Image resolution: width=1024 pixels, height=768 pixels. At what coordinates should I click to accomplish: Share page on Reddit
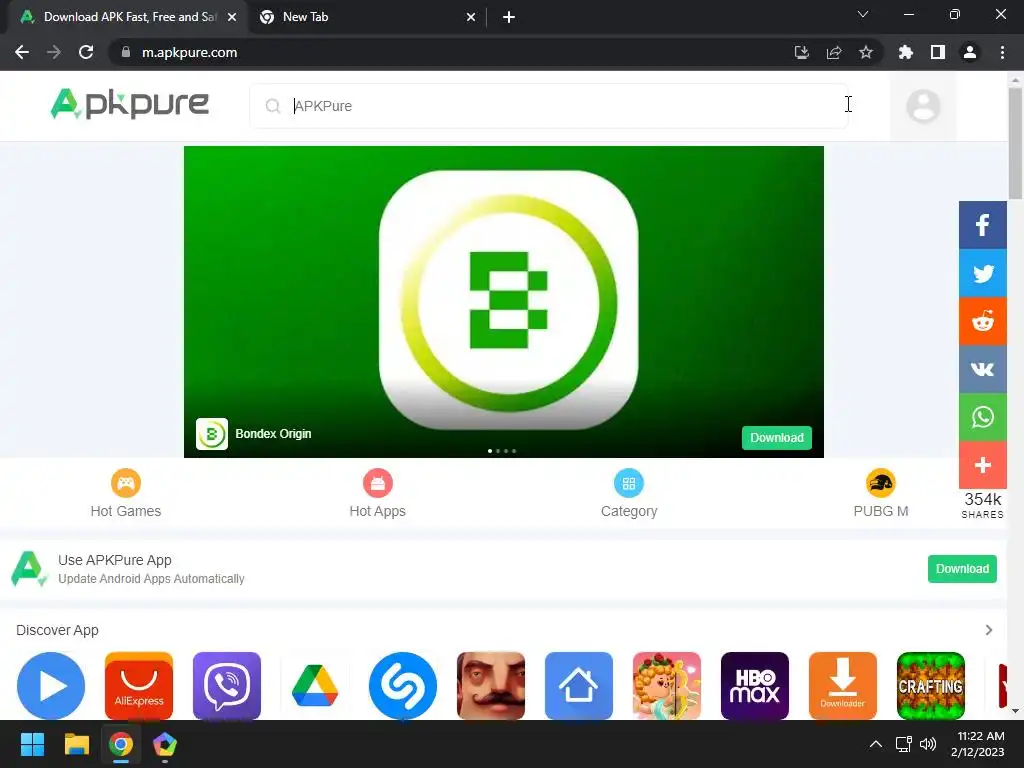[982, 321]
